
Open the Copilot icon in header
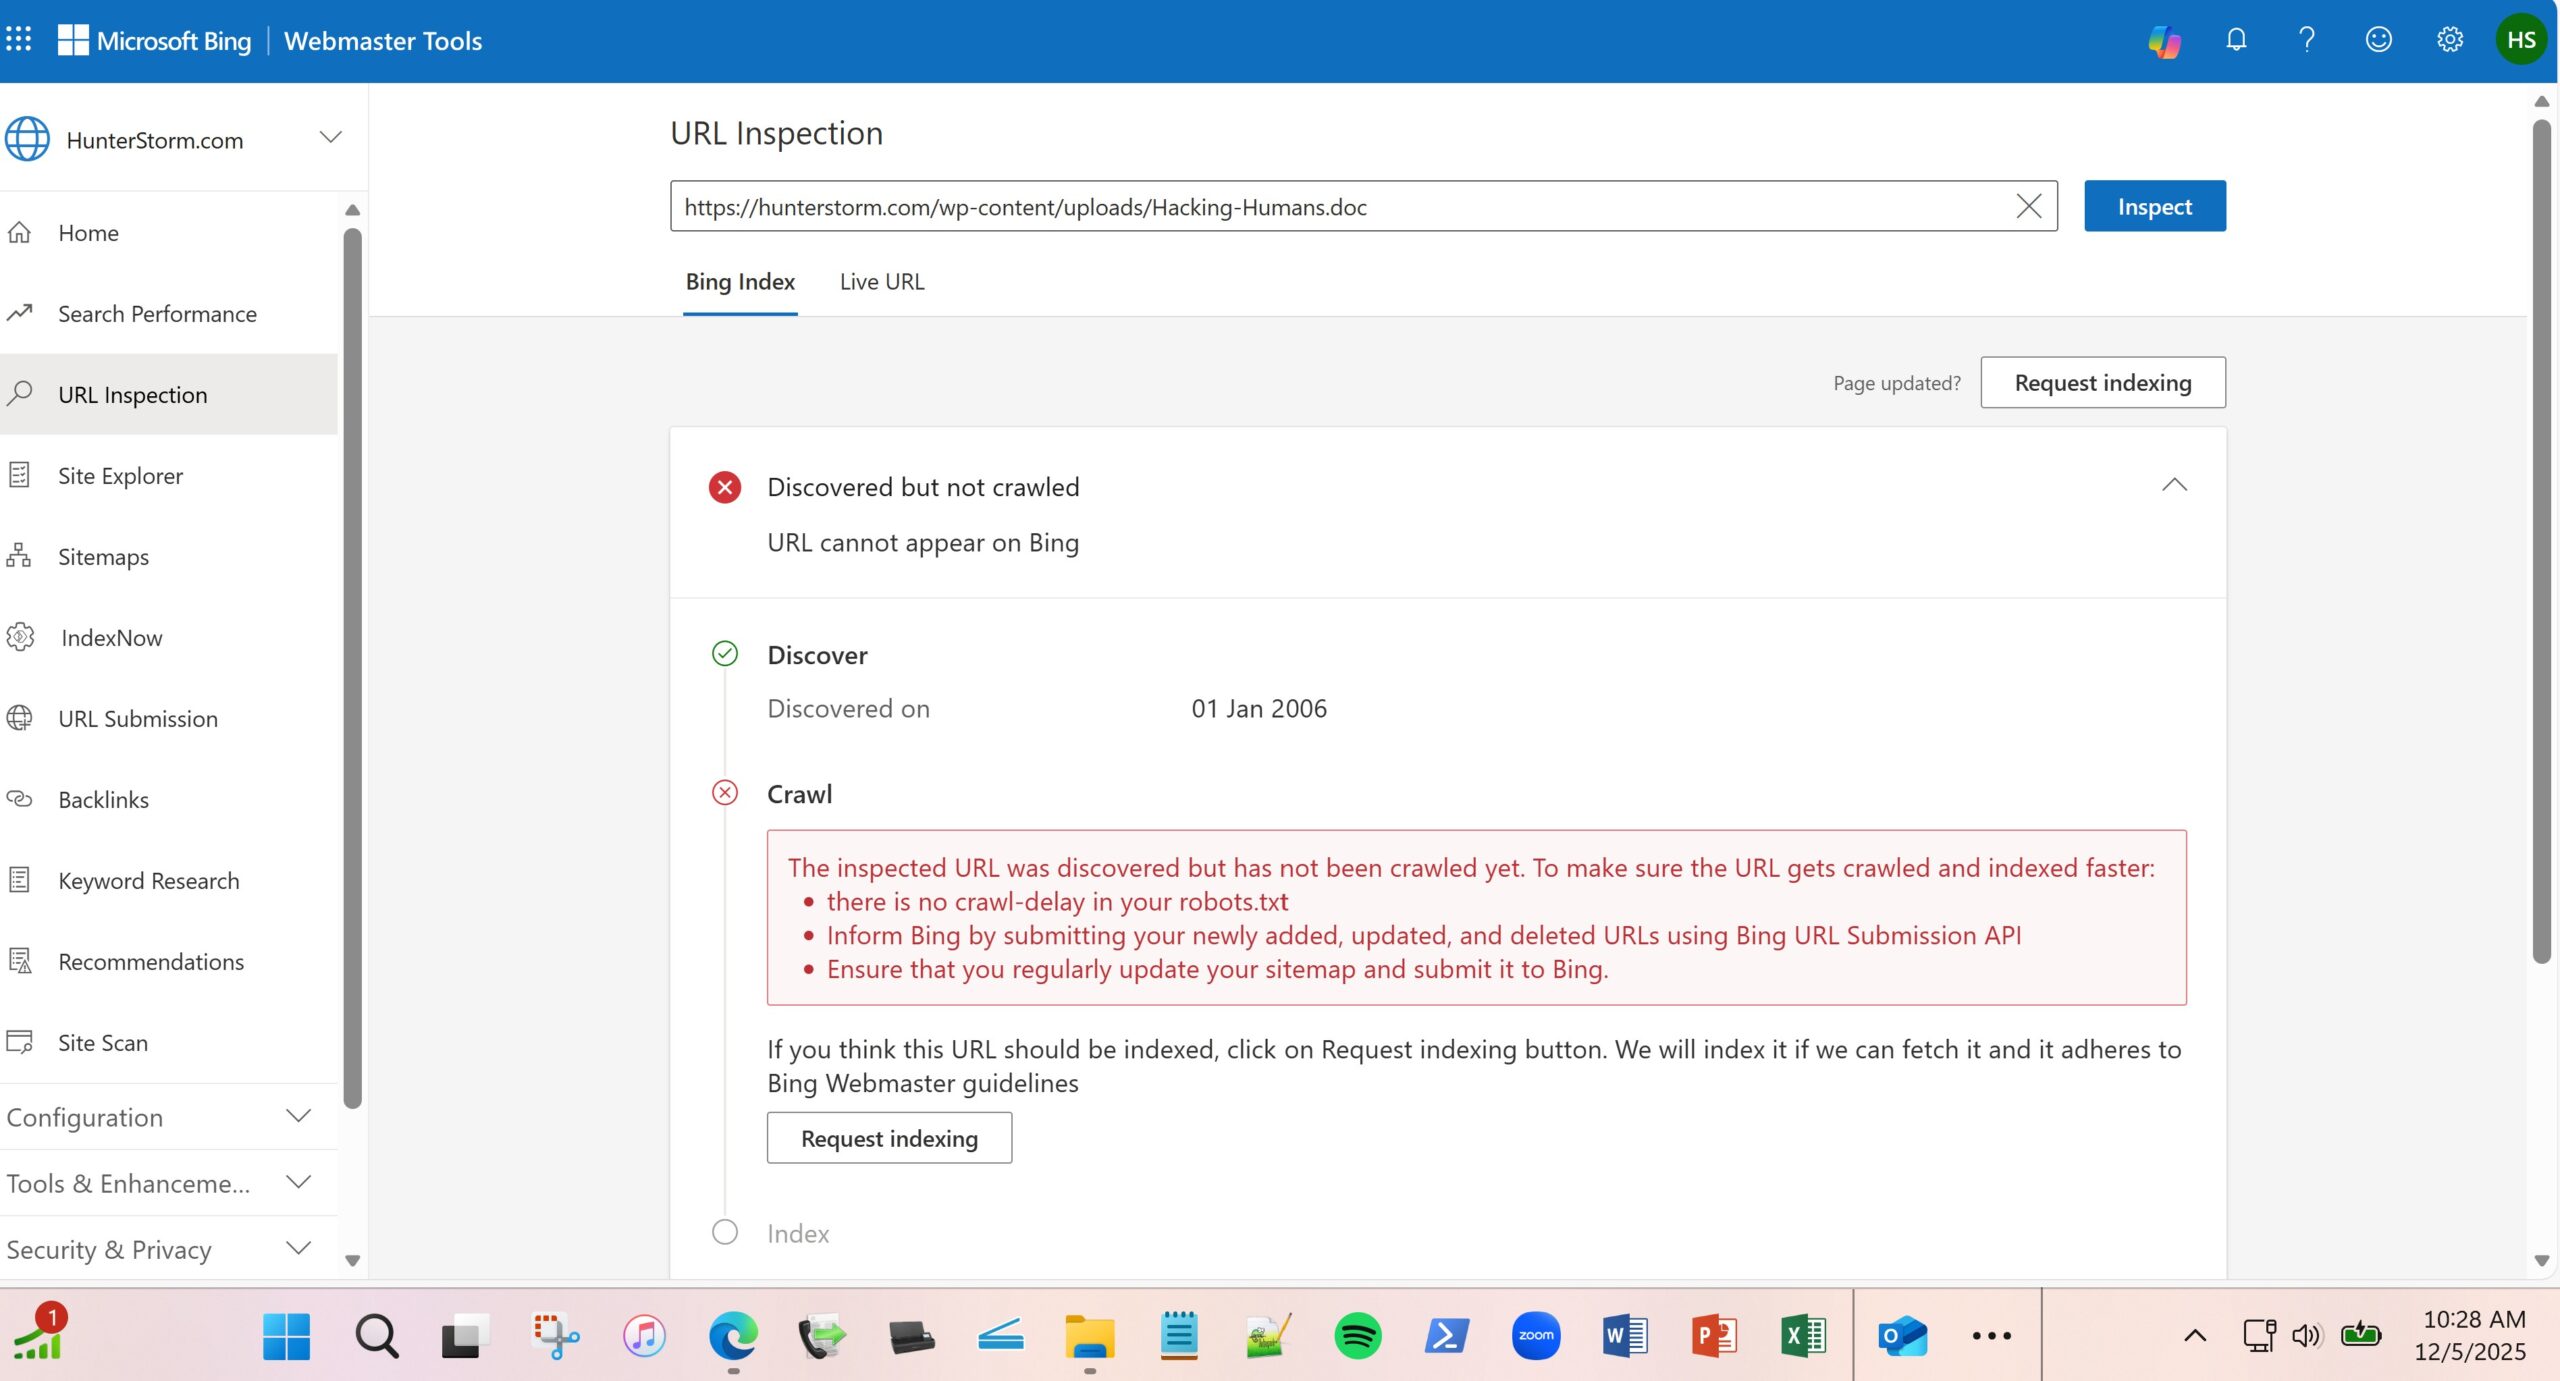pyautogui.click(x=2164, y=41)
